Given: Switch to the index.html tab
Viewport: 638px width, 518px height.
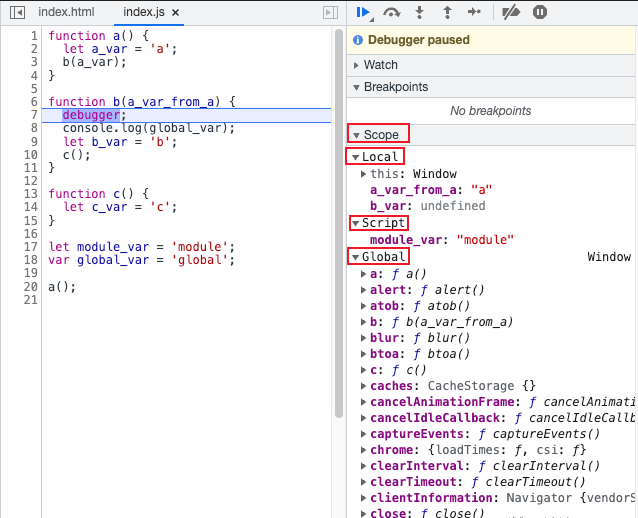Looking at the screenshot, I should point(66,12).
